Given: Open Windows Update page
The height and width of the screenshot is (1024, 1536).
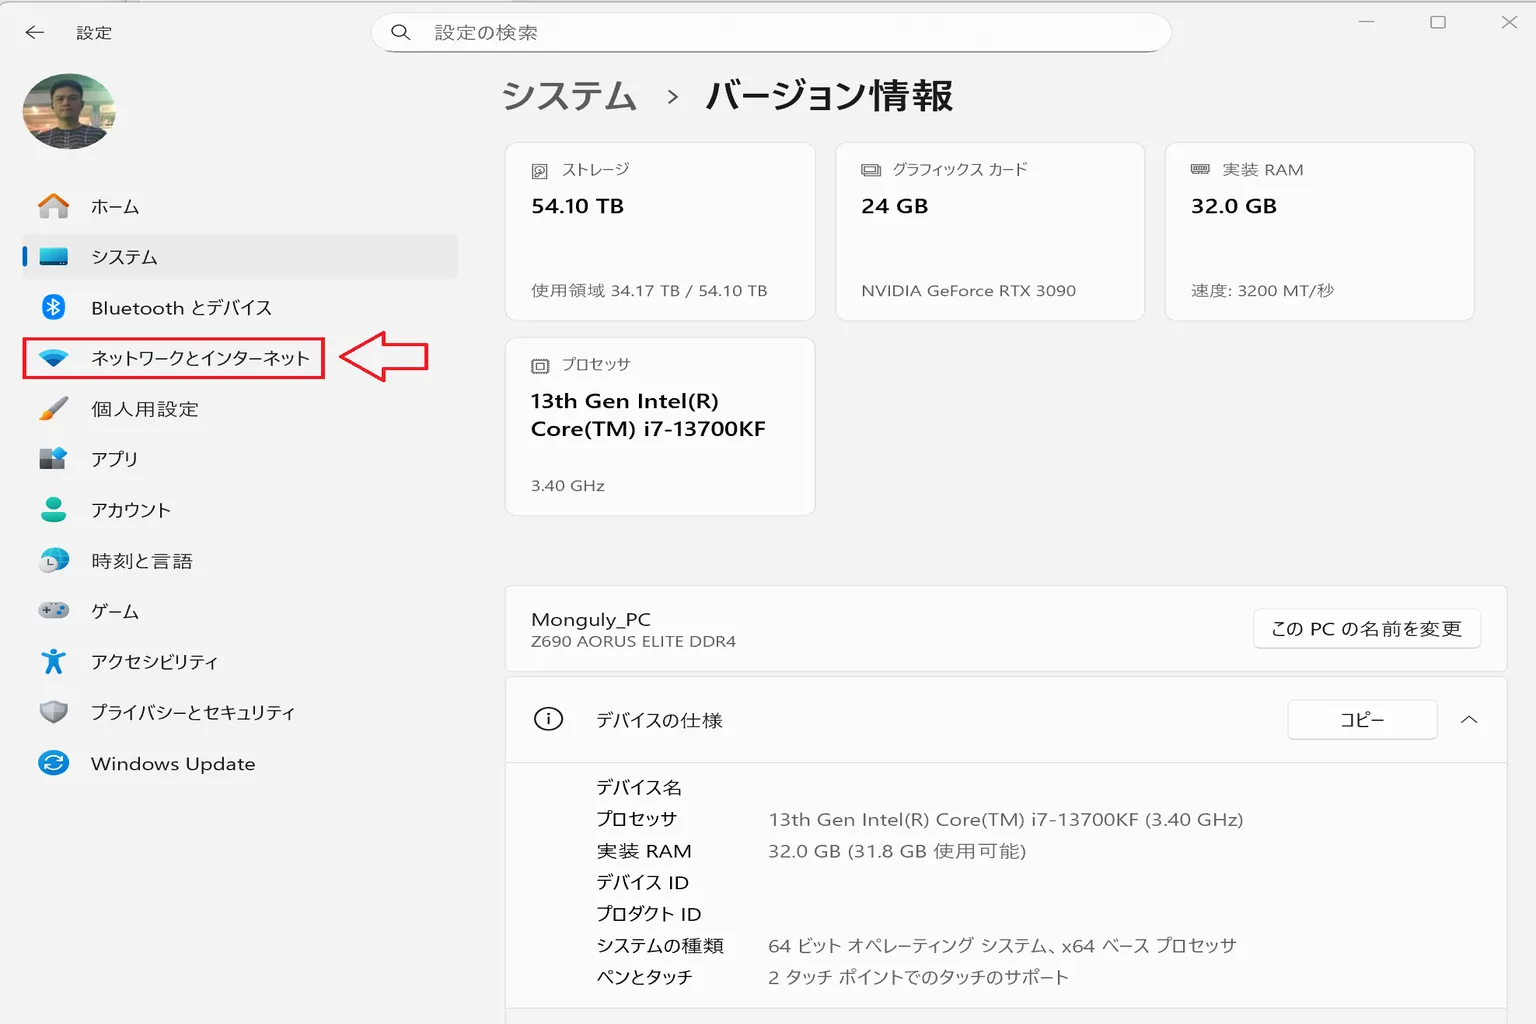Looking at the screenshot, I should pos(240,763).
